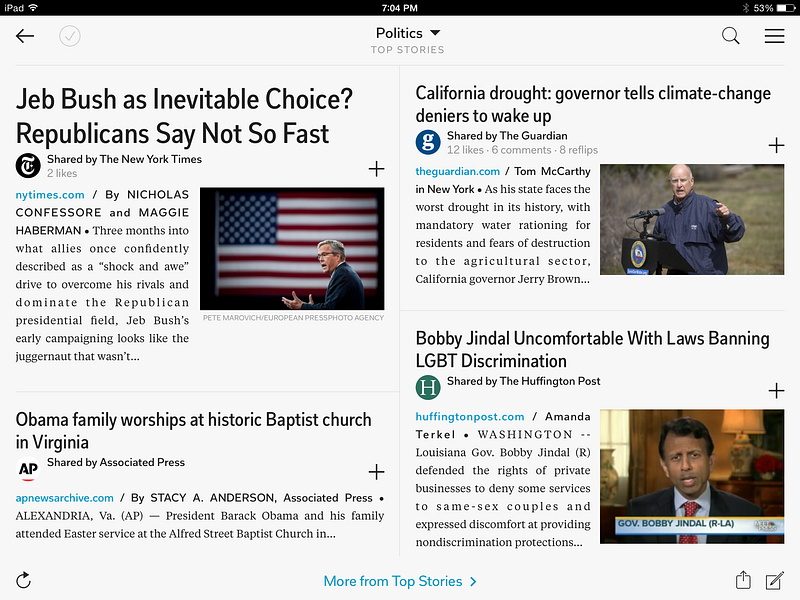Select 'Shared by The New York Times' text
Image resolution: width=800 pixels, height=600 pixels.
pos(124,159)
